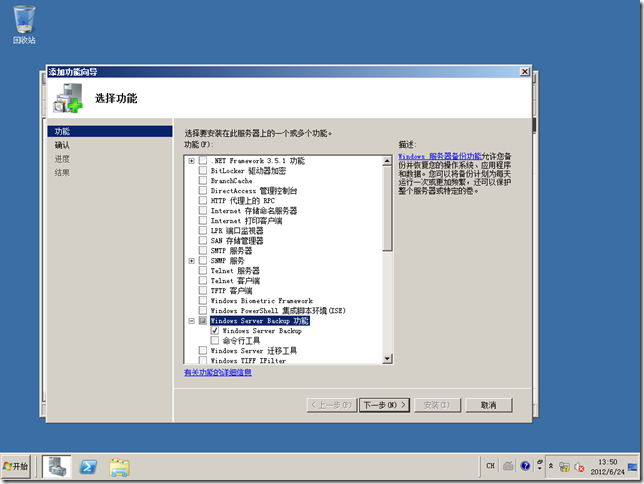This screenshot has width=644, height=484.
Task: Enable the Windows PowerShell ISE checkbox
Action: 203,310
